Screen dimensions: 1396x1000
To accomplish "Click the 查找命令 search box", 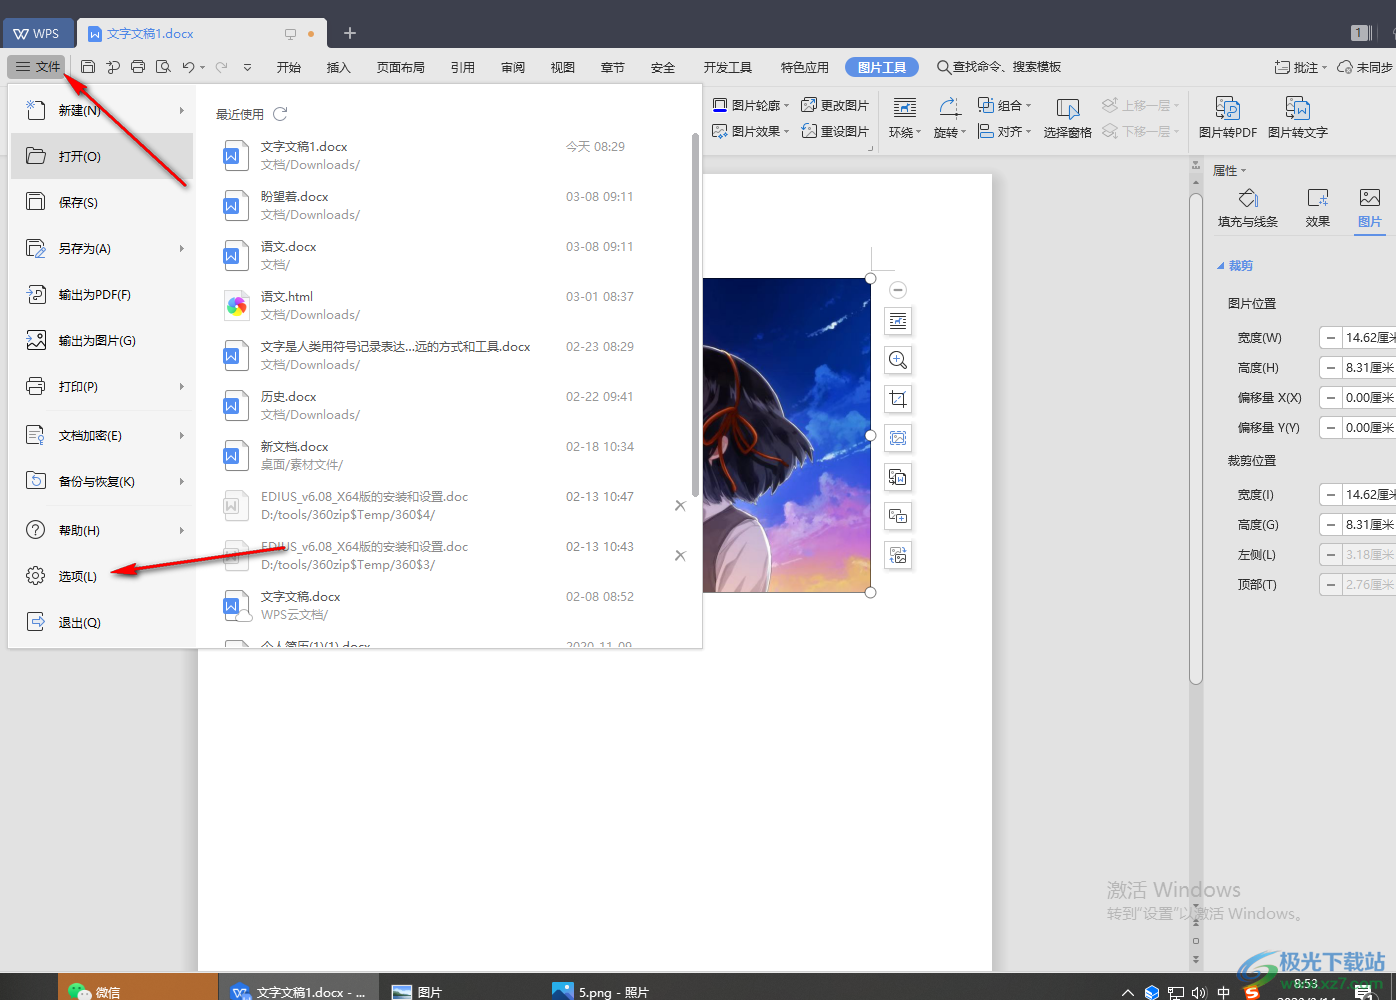I will [999, 67].
